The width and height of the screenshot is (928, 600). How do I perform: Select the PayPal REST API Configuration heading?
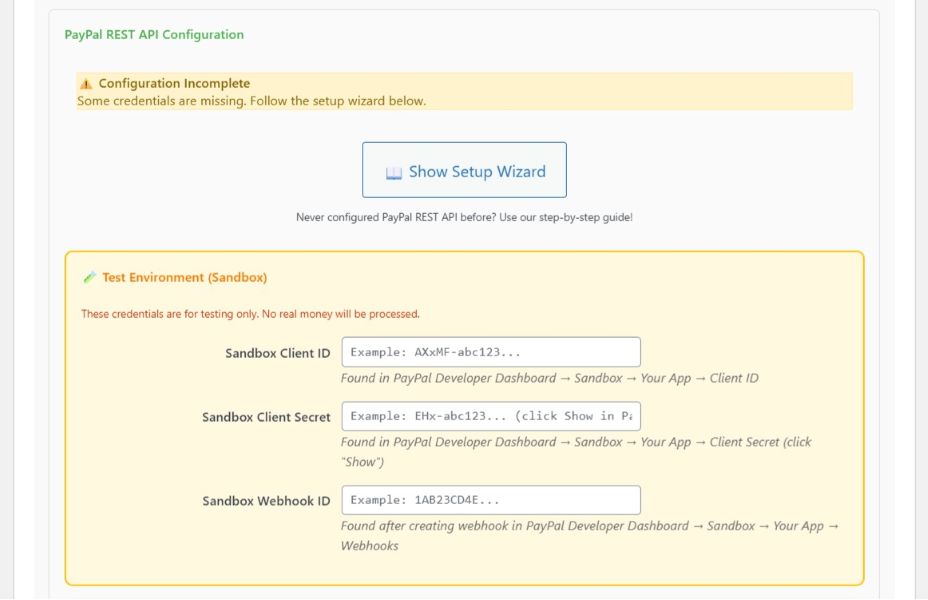[153, 34]
